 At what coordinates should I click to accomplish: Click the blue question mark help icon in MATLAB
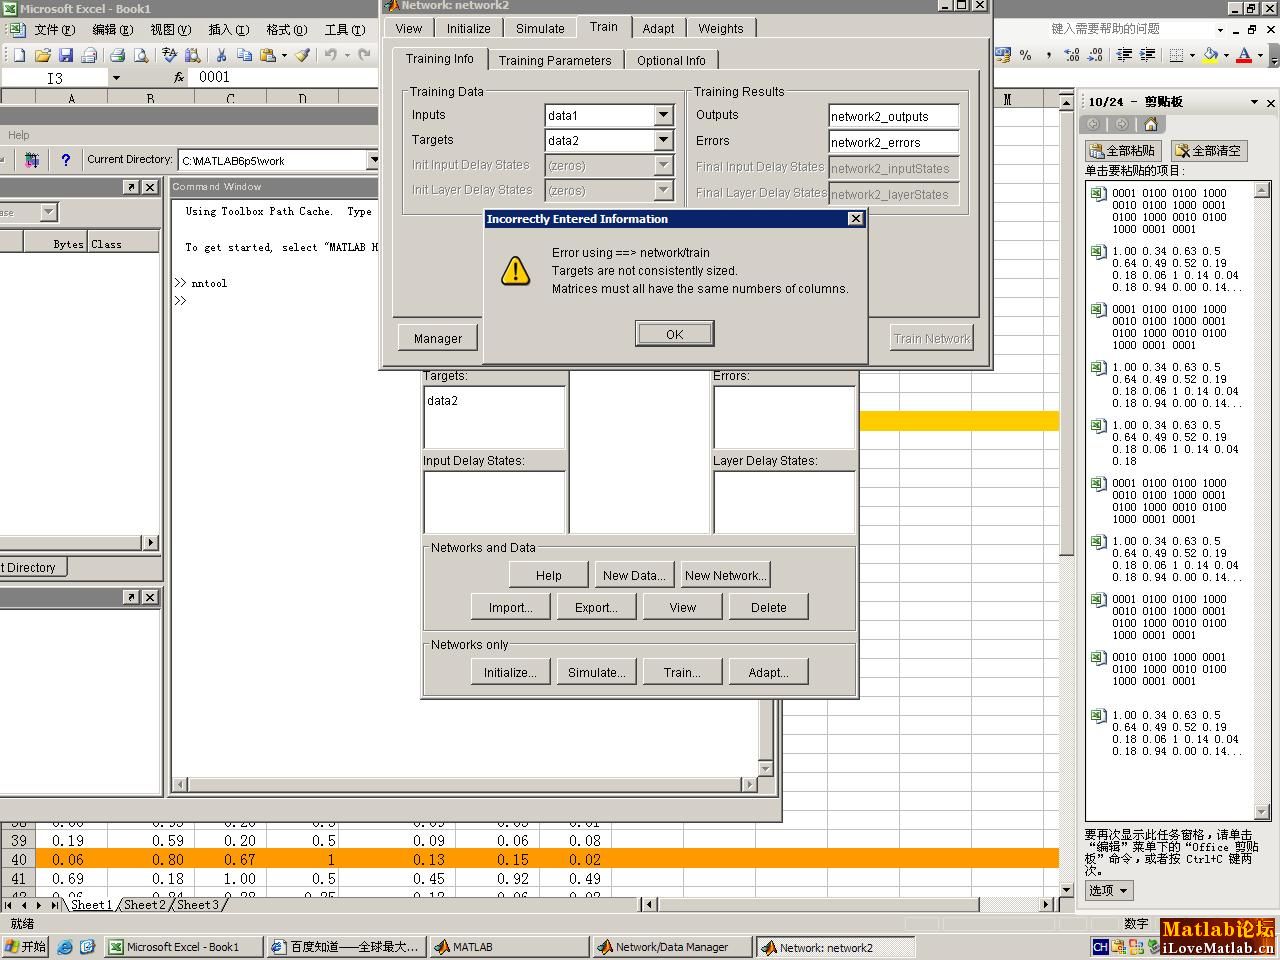[x=66, y=159]
